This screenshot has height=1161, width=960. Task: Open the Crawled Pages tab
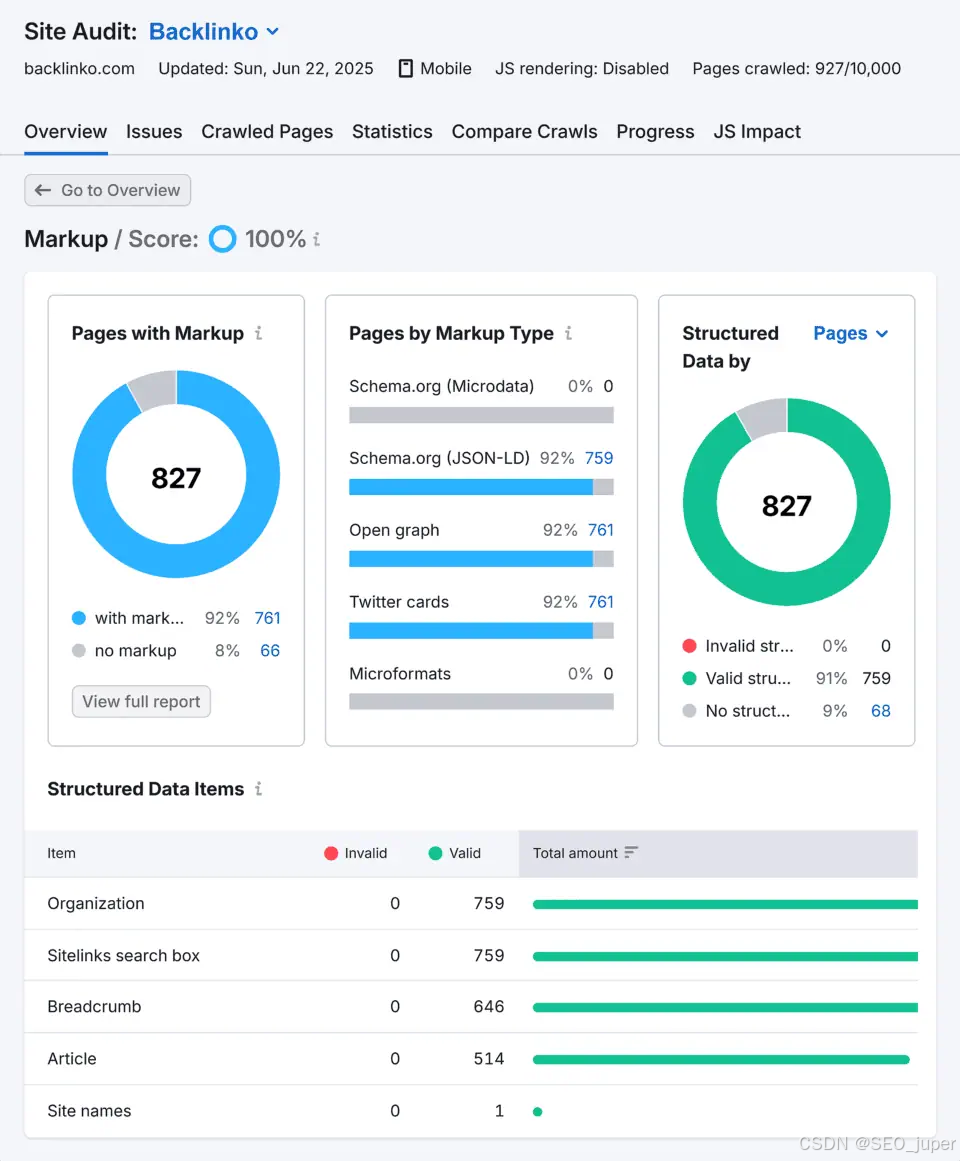[267, 132]
